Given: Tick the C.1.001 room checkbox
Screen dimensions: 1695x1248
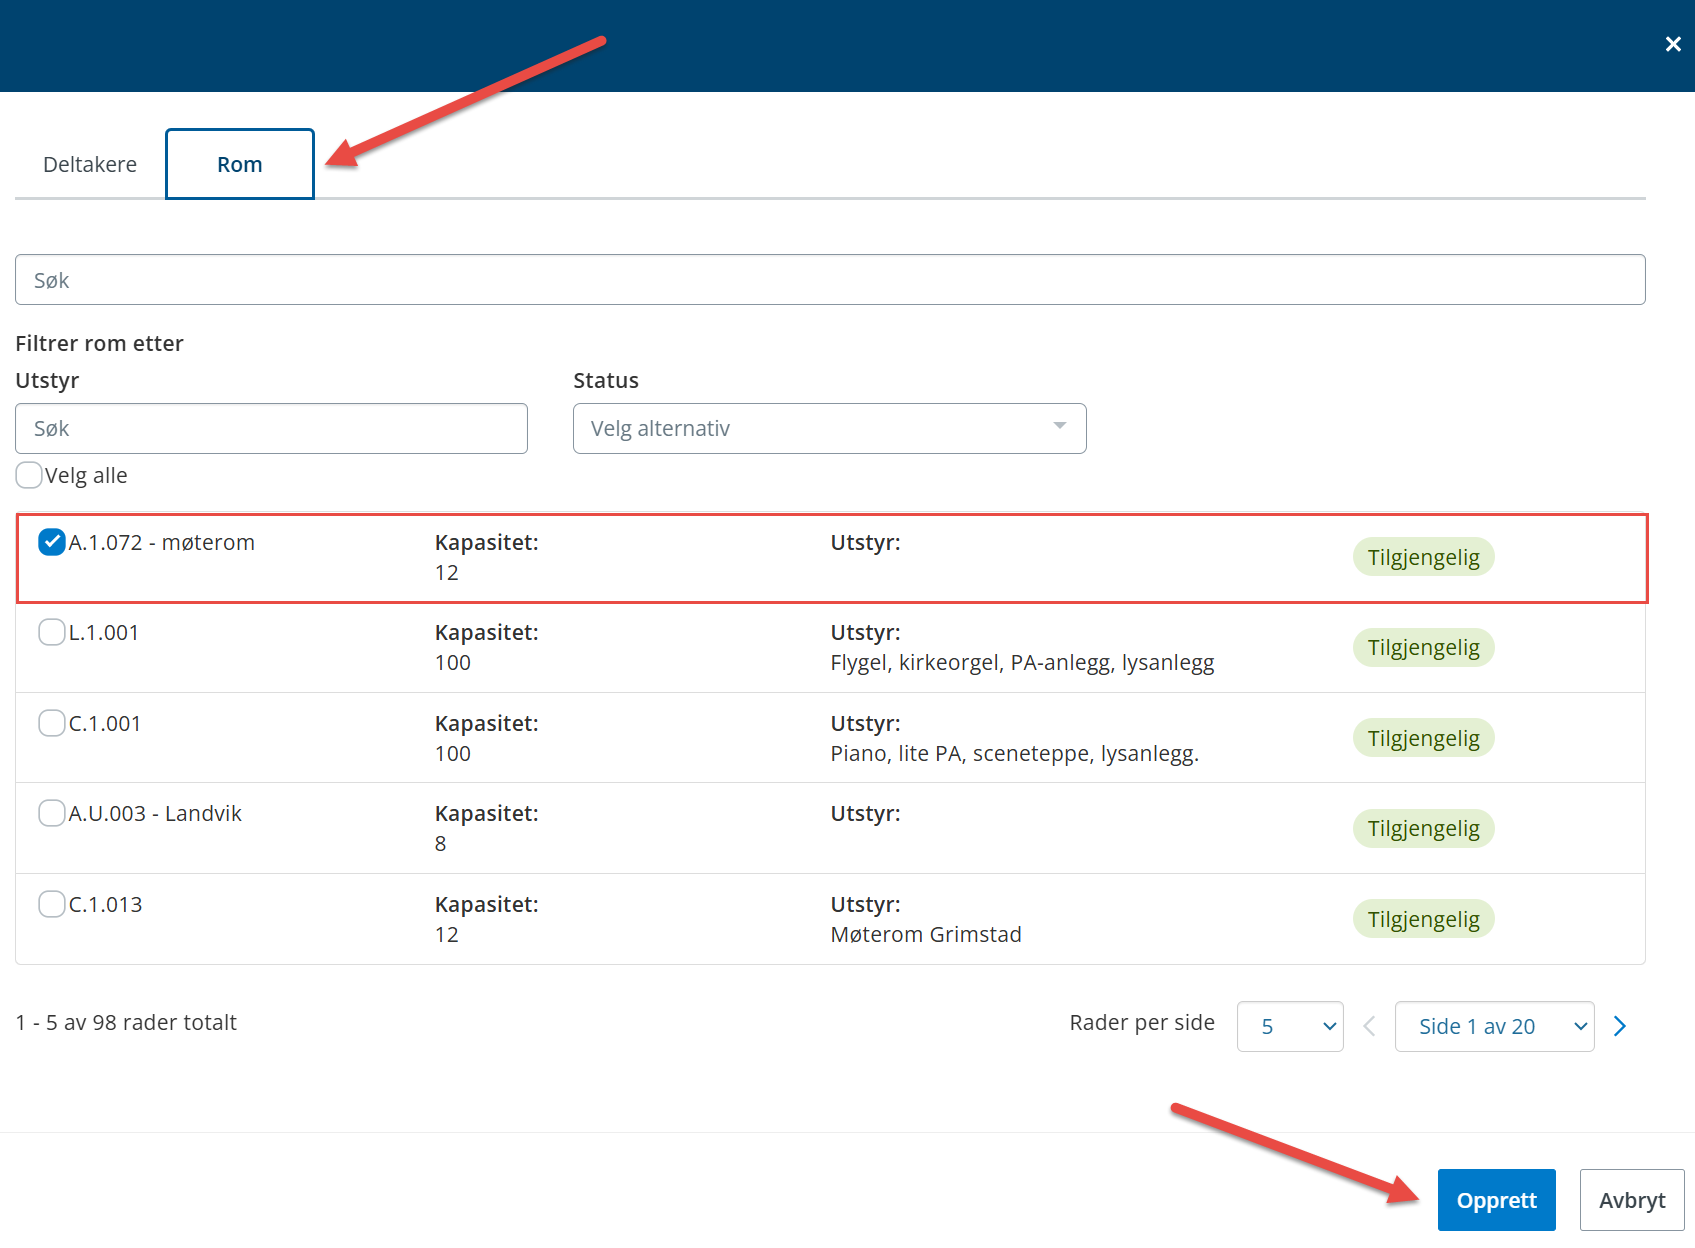Looking at the screenshot, I should point(52,723).
